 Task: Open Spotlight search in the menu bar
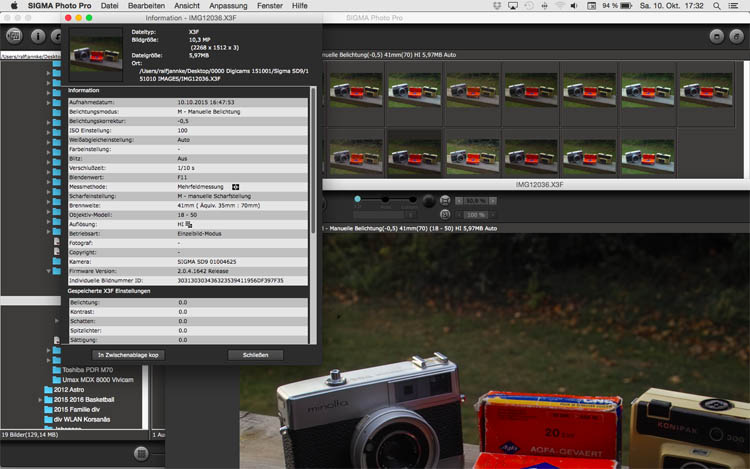[x=718, y=5]
